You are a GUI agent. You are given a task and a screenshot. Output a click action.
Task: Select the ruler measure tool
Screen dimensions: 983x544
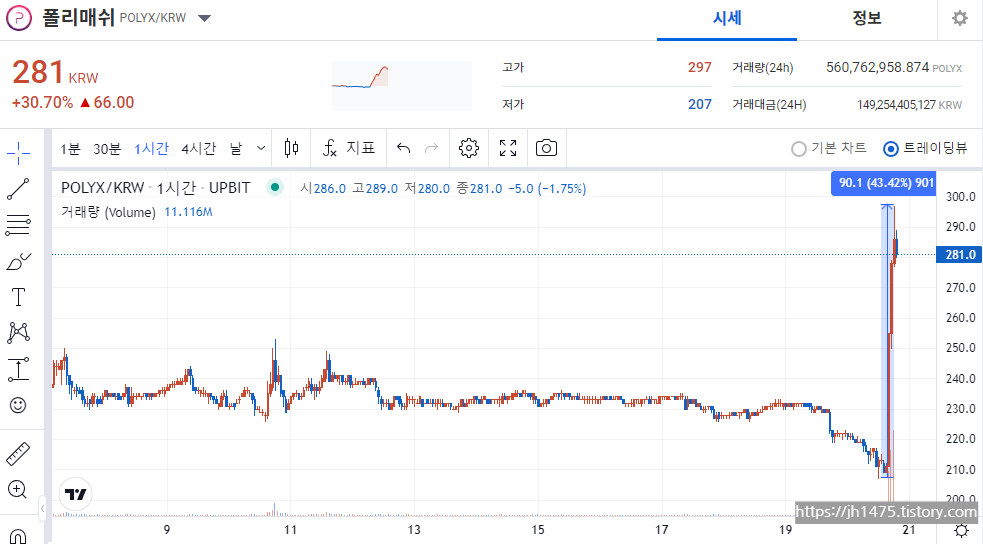point(18,454)
